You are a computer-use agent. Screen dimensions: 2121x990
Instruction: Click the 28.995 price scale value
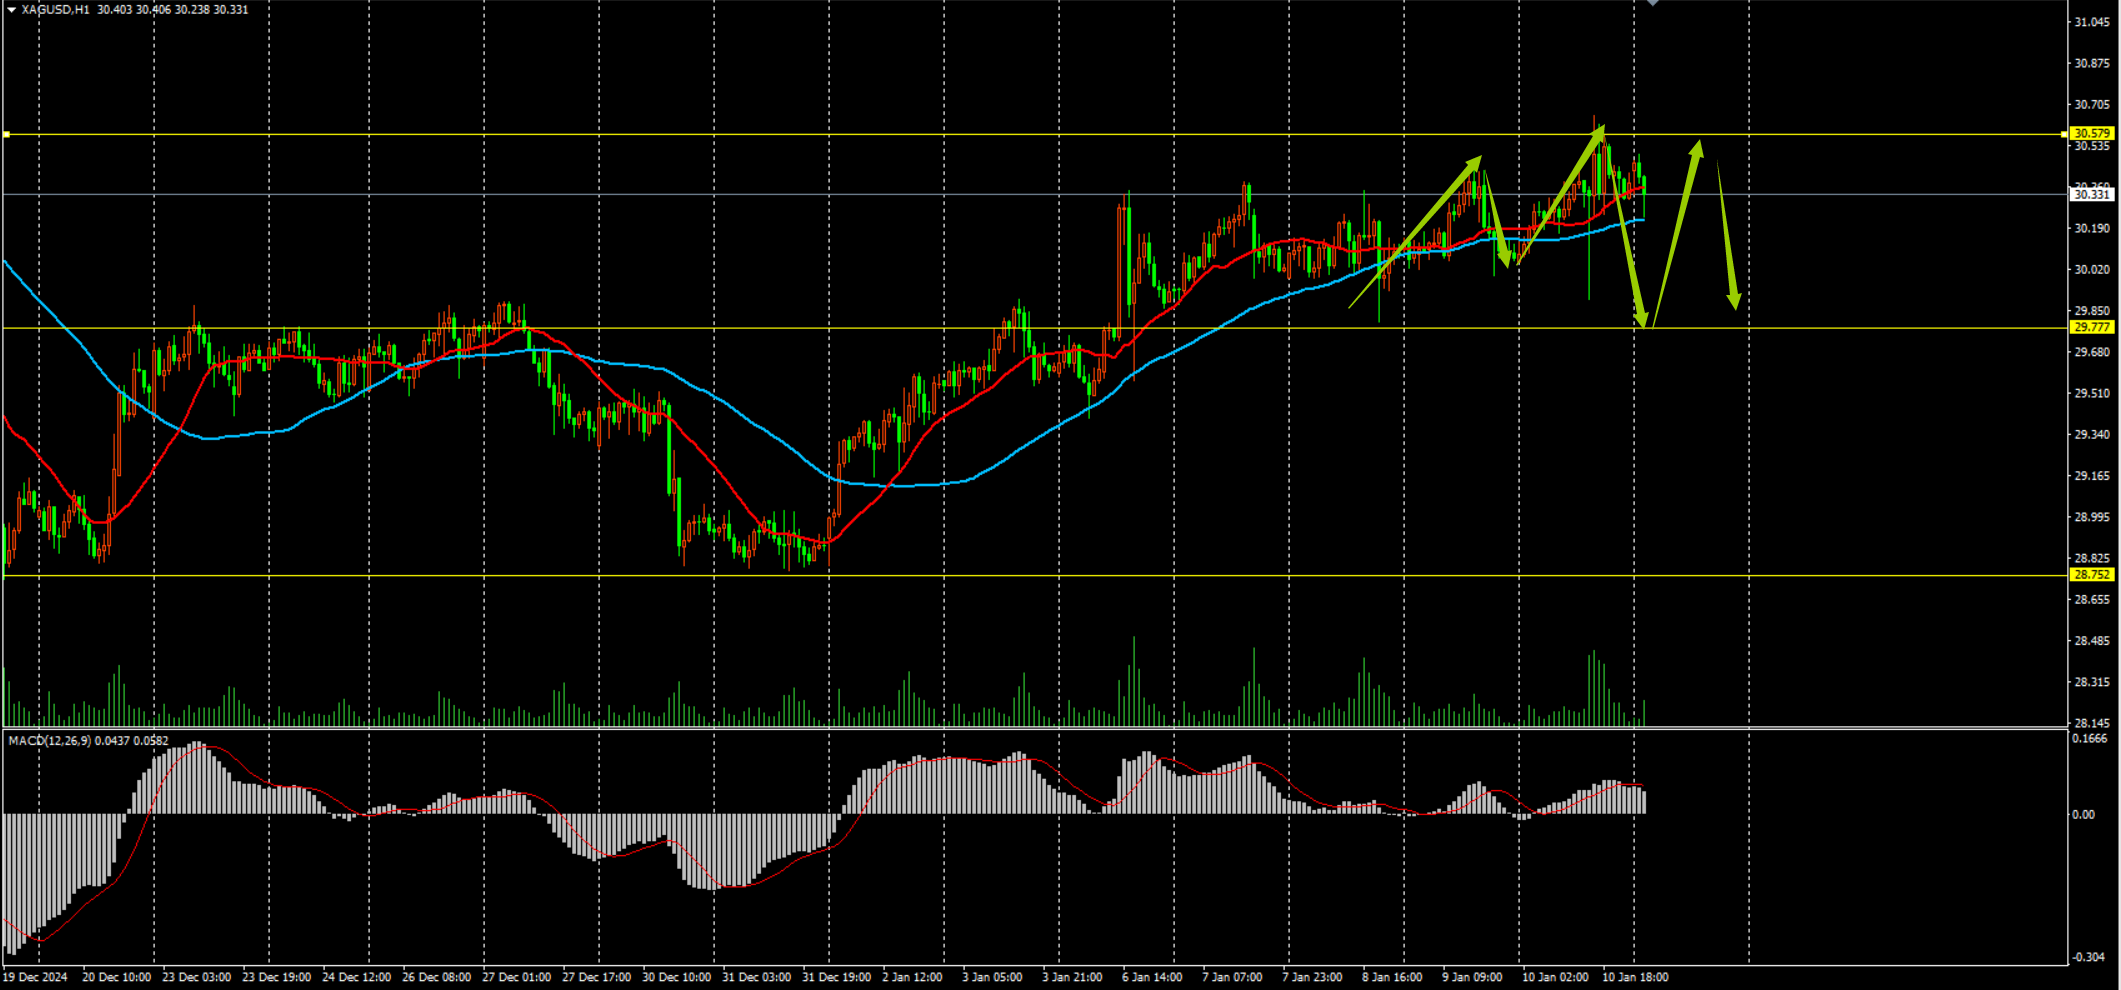tap(2092, 517)
